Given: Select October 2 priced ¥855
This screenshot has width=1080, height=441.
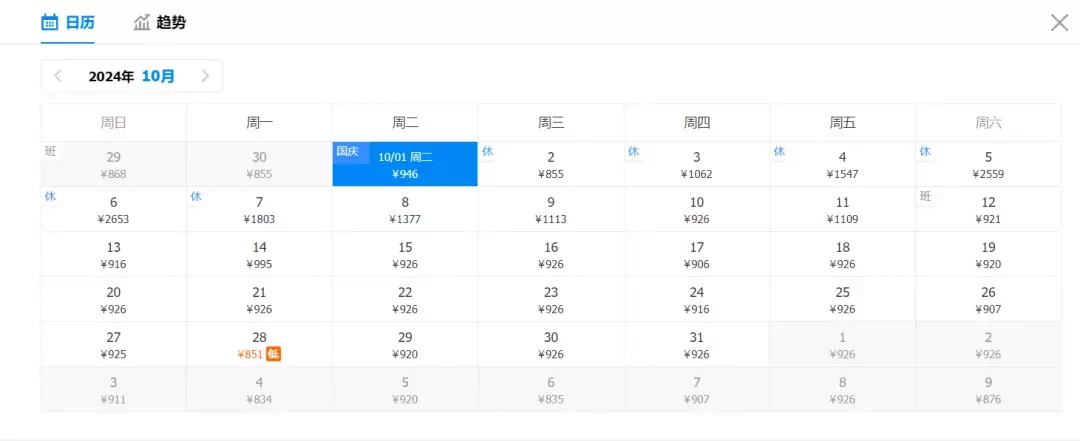Looking at the screenshot, I should (x=551, y=164).
